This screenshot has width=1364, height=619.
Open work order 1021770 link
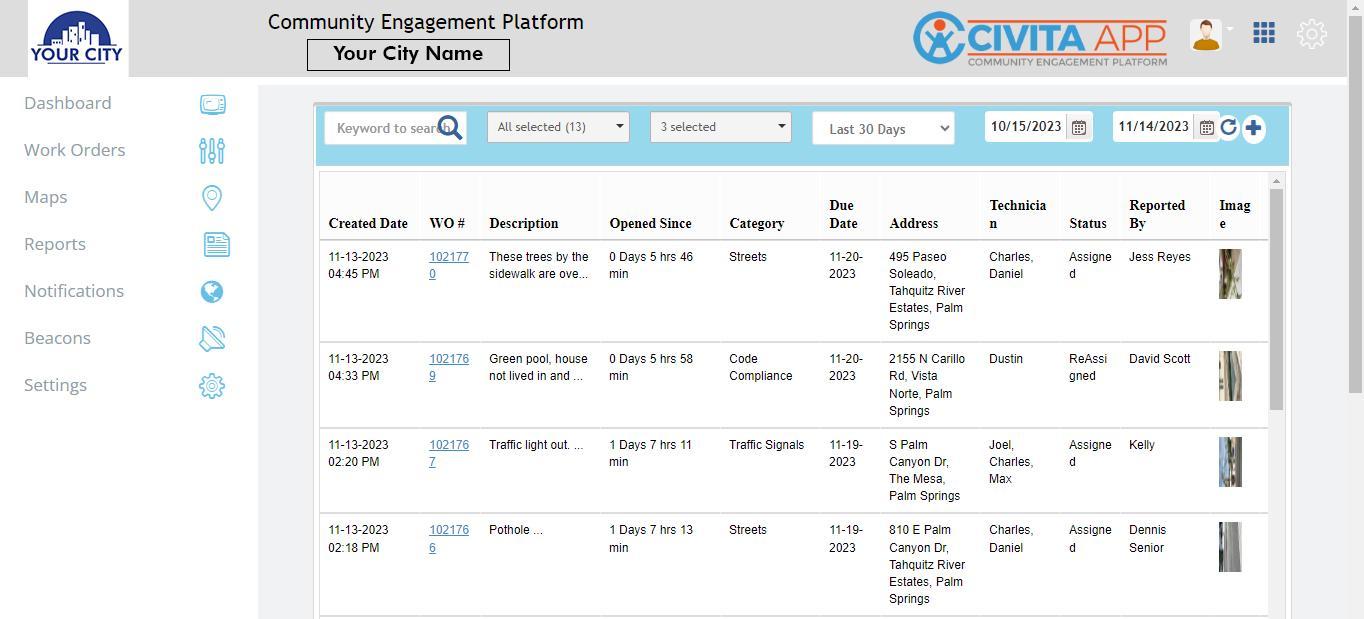point(448,265)
